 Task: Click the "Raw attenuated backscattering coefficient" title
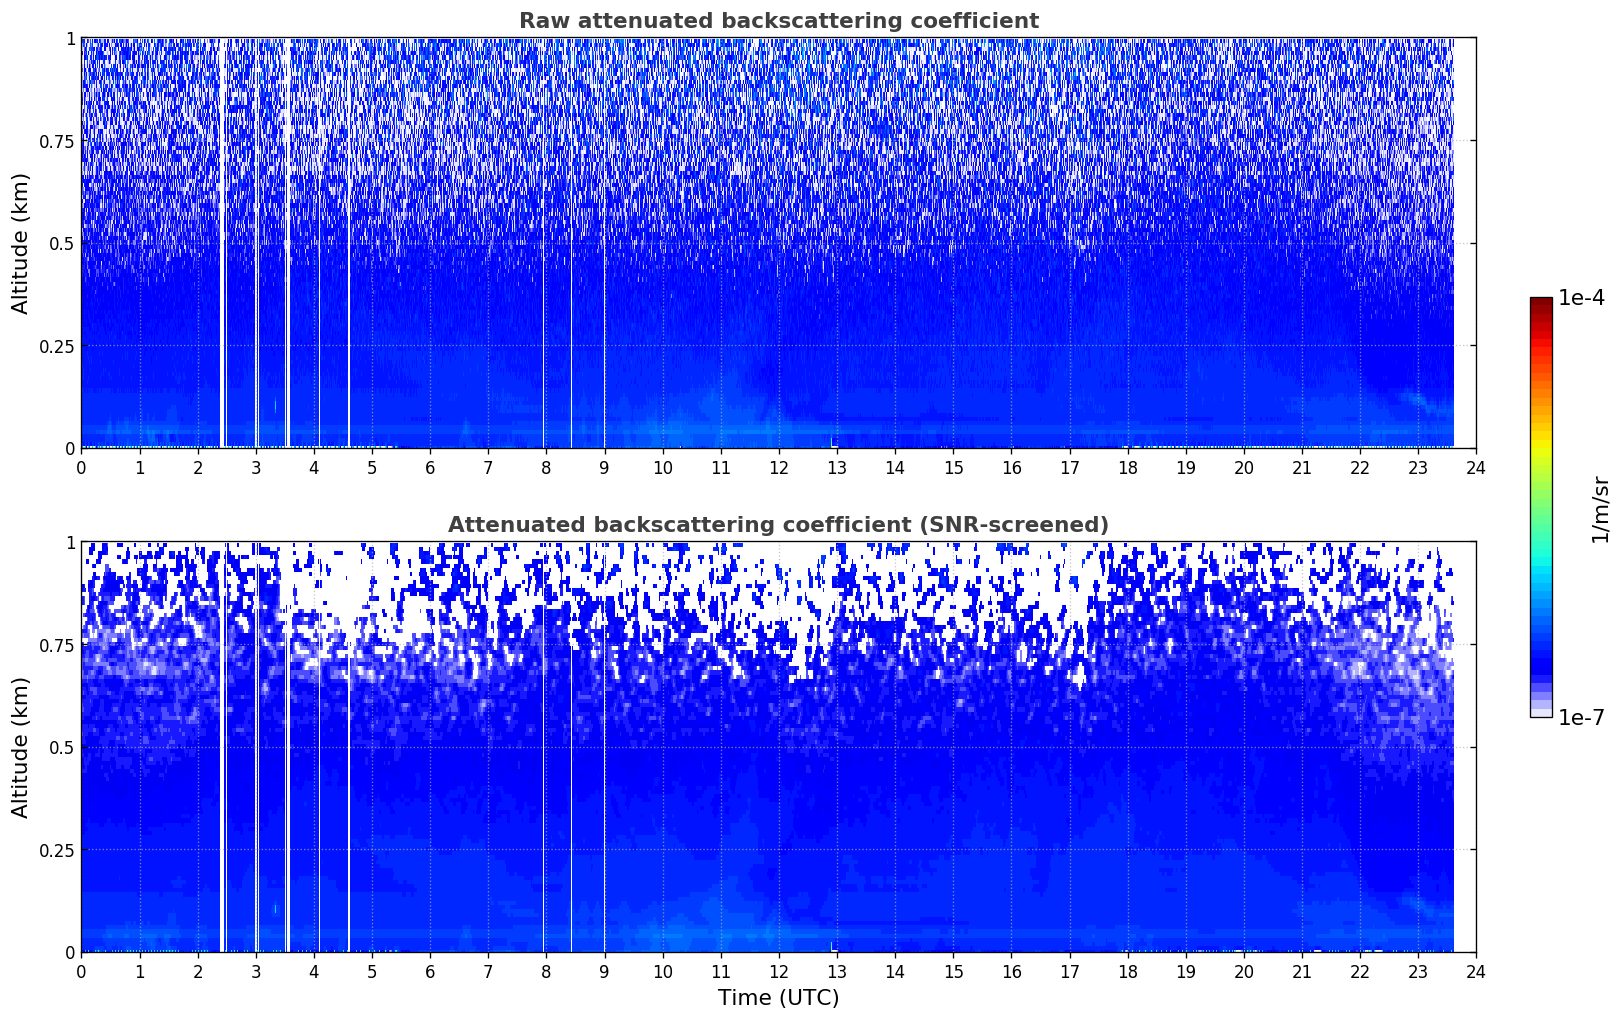(778, 21)
